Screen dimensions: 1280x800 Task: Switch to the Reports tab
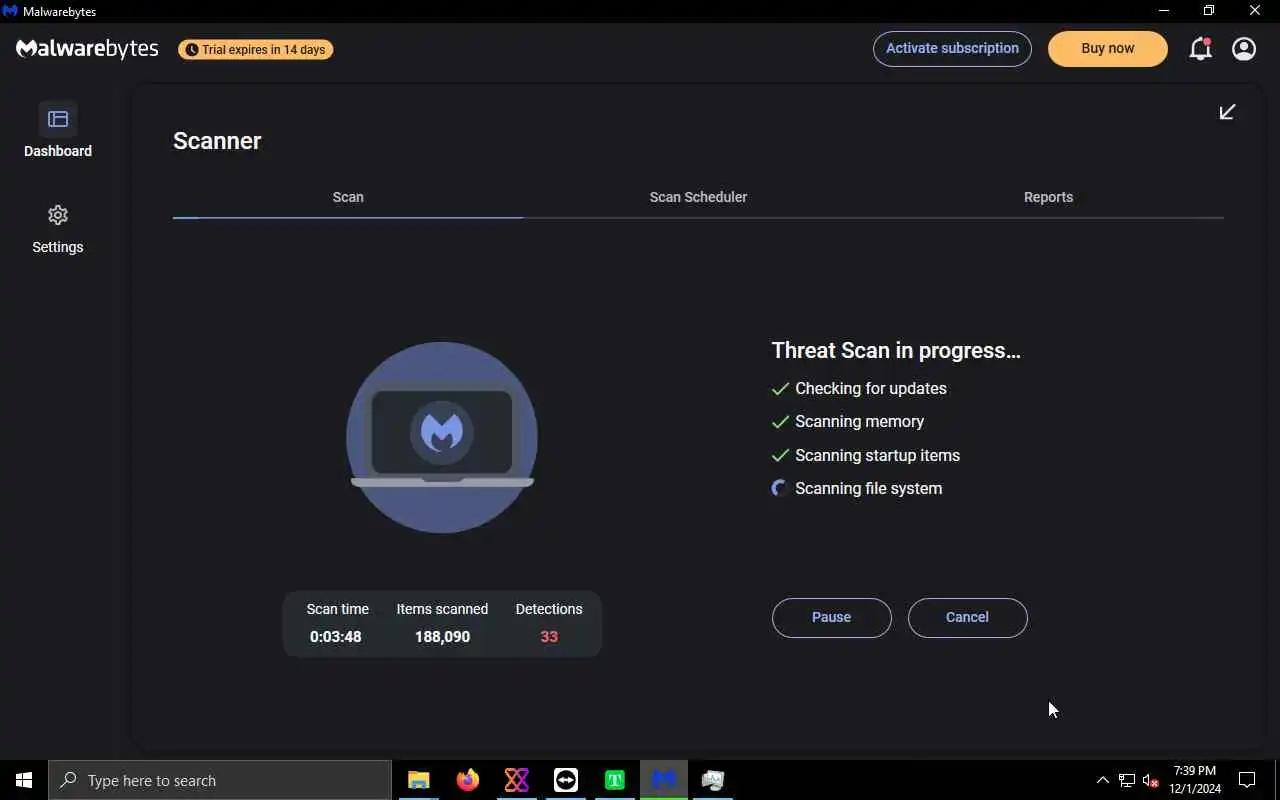[1048, 197]
